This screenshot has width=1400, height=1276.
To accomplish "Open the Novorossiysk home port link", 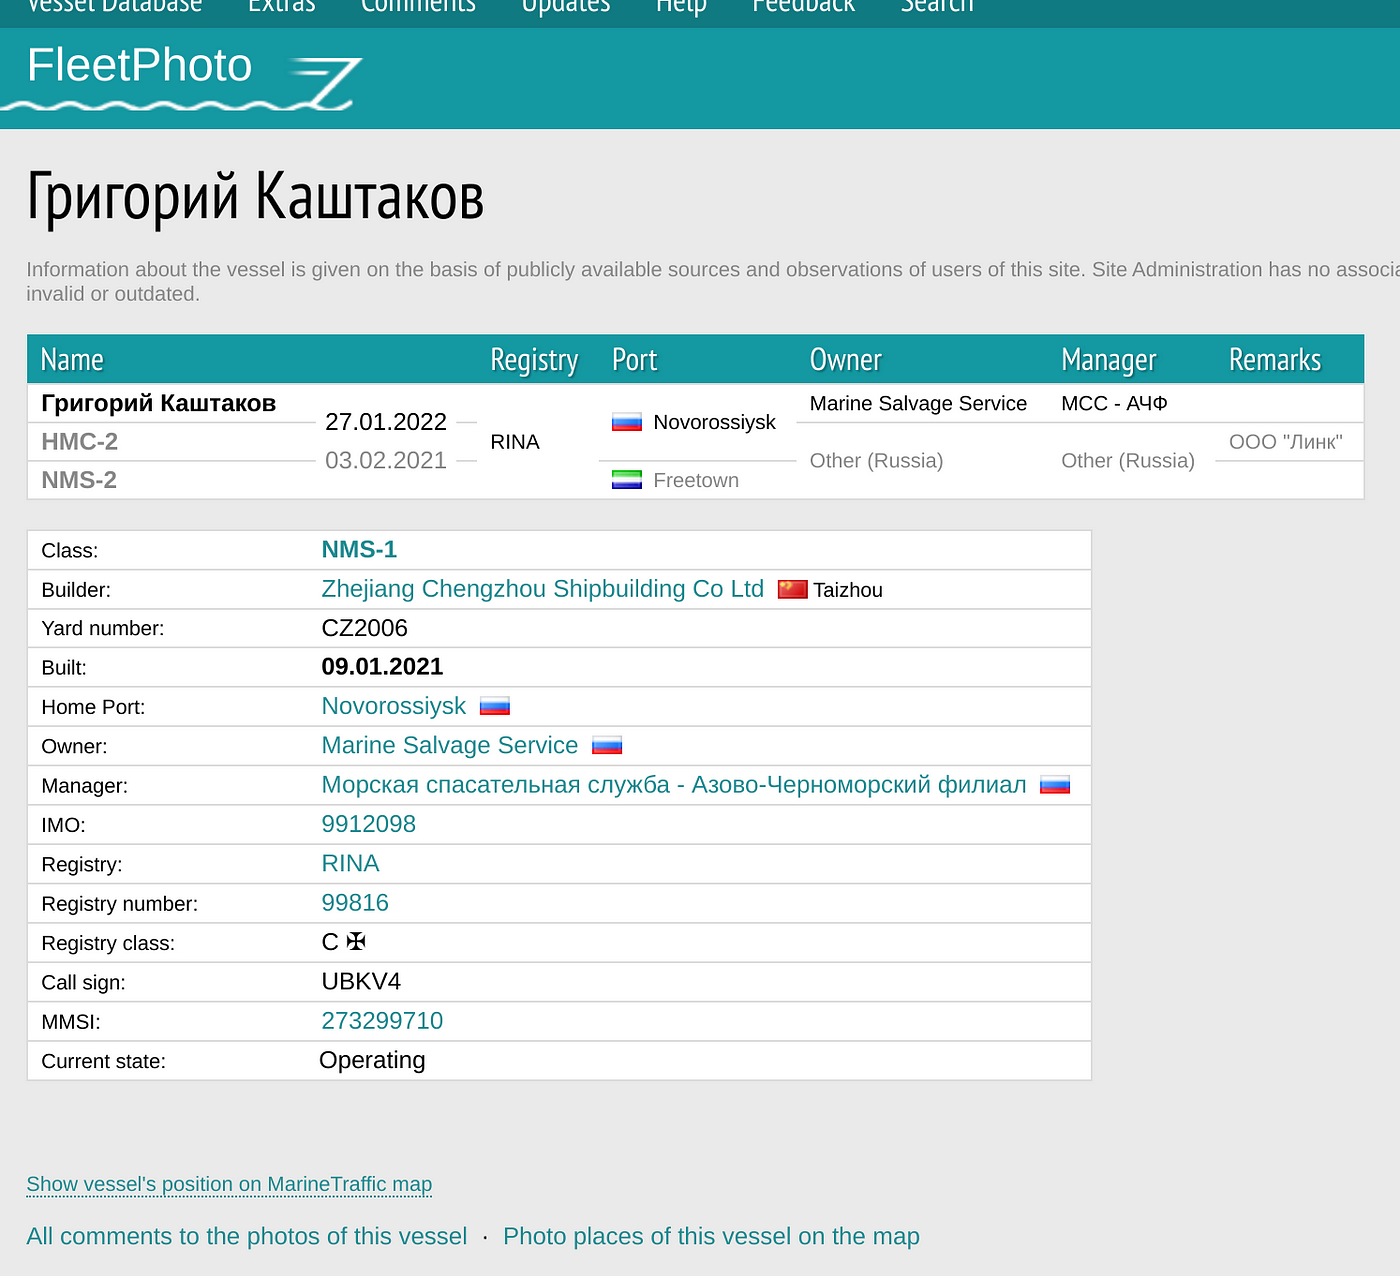I will [394, 706].
